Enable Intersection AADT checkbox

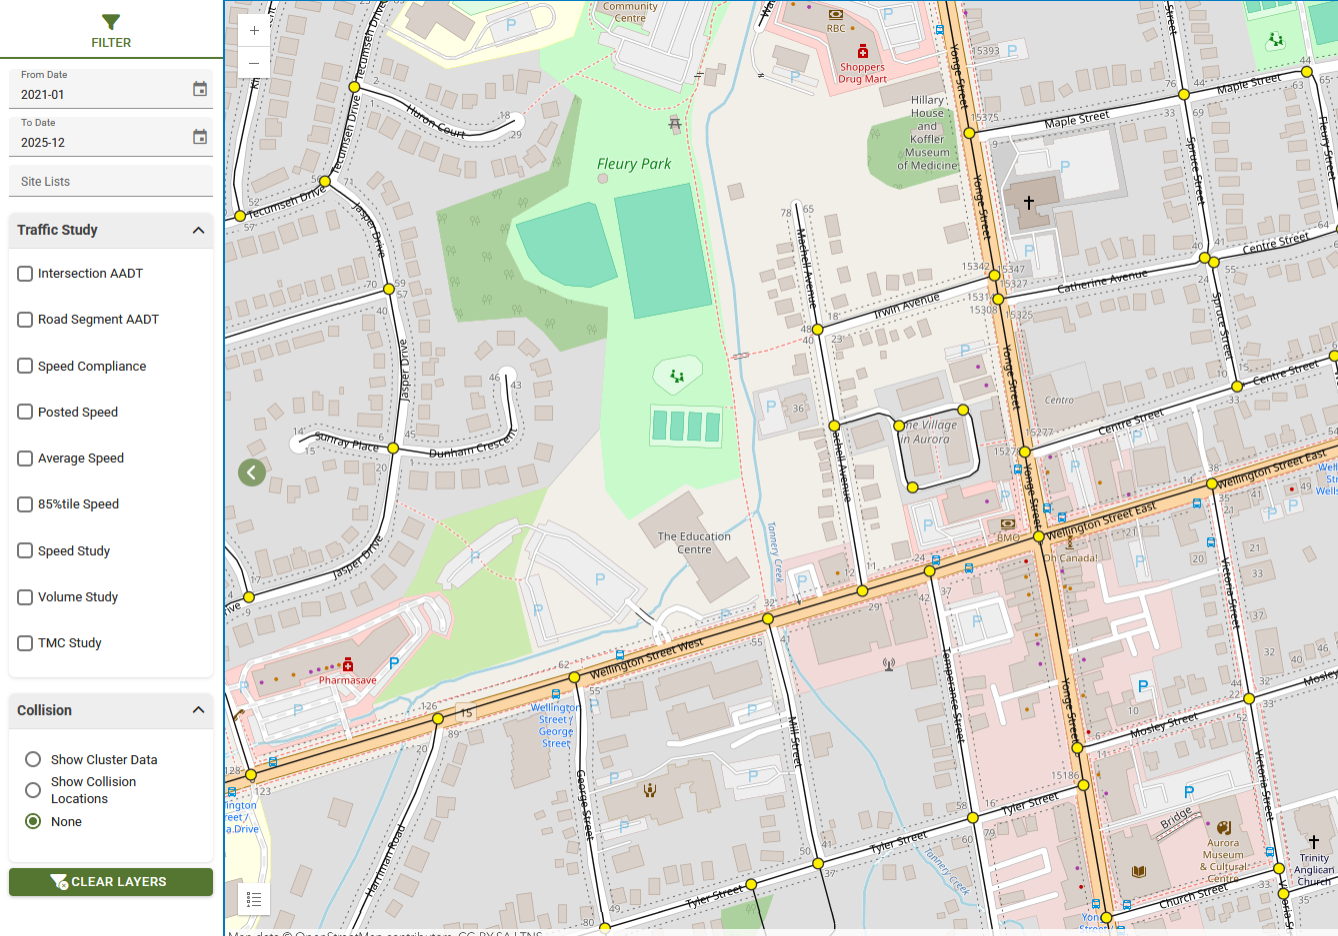[25, 273]
